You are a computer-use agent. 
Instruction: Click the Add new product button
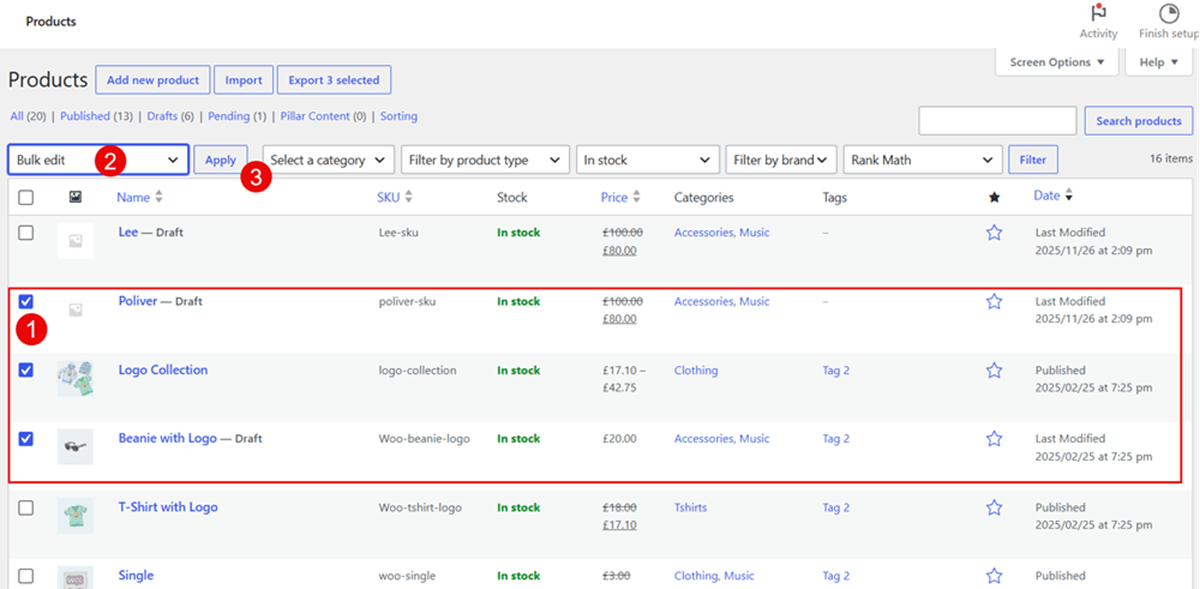[153, 80]
